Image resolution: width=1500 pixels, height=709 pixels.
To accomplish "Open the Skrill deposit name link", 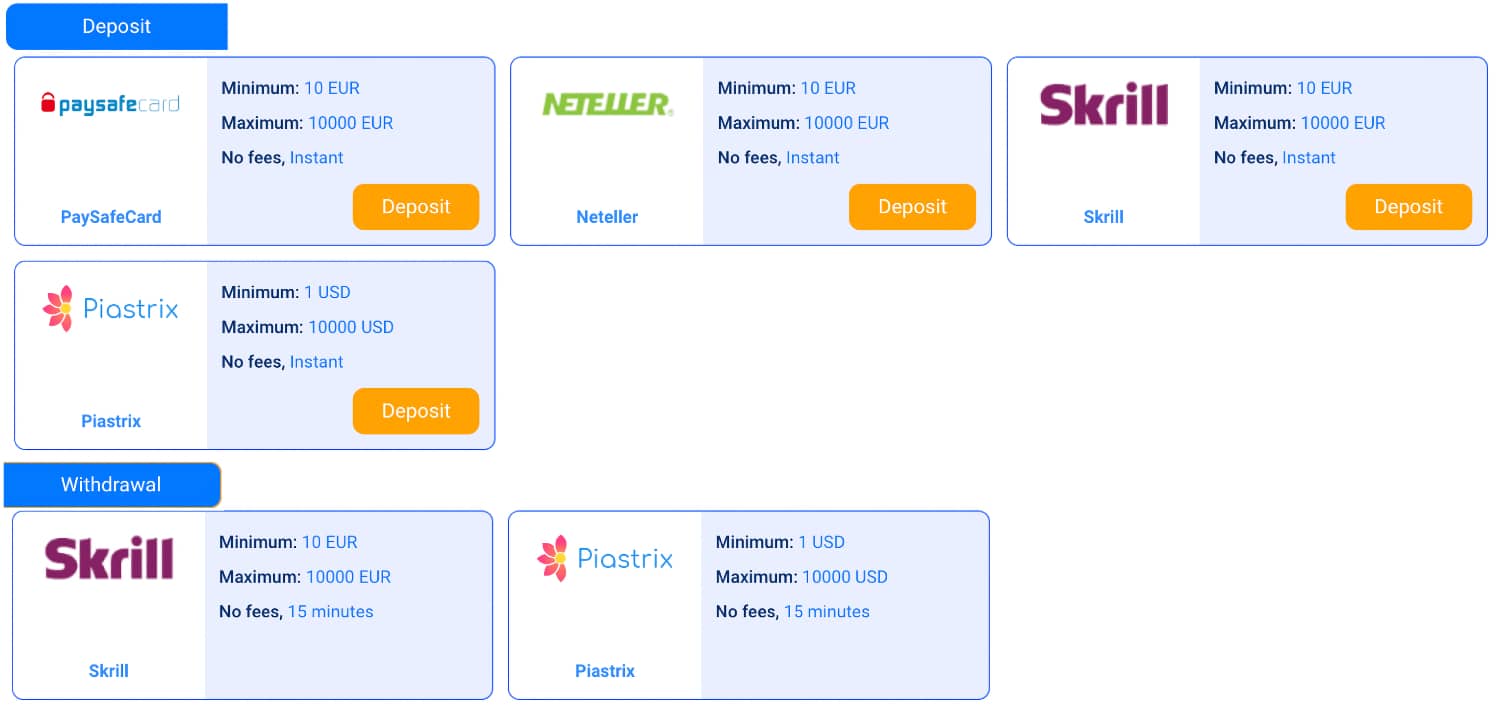I will [1104, 217].
